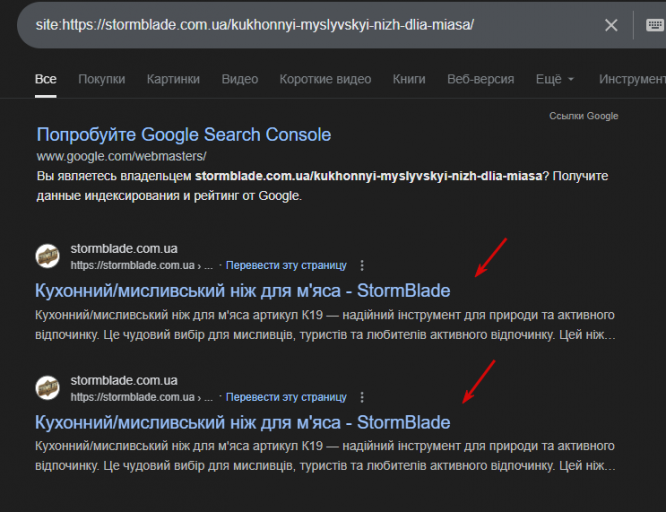
Task: Open the Инструменты search tools
Action: (x=632, y=79)
